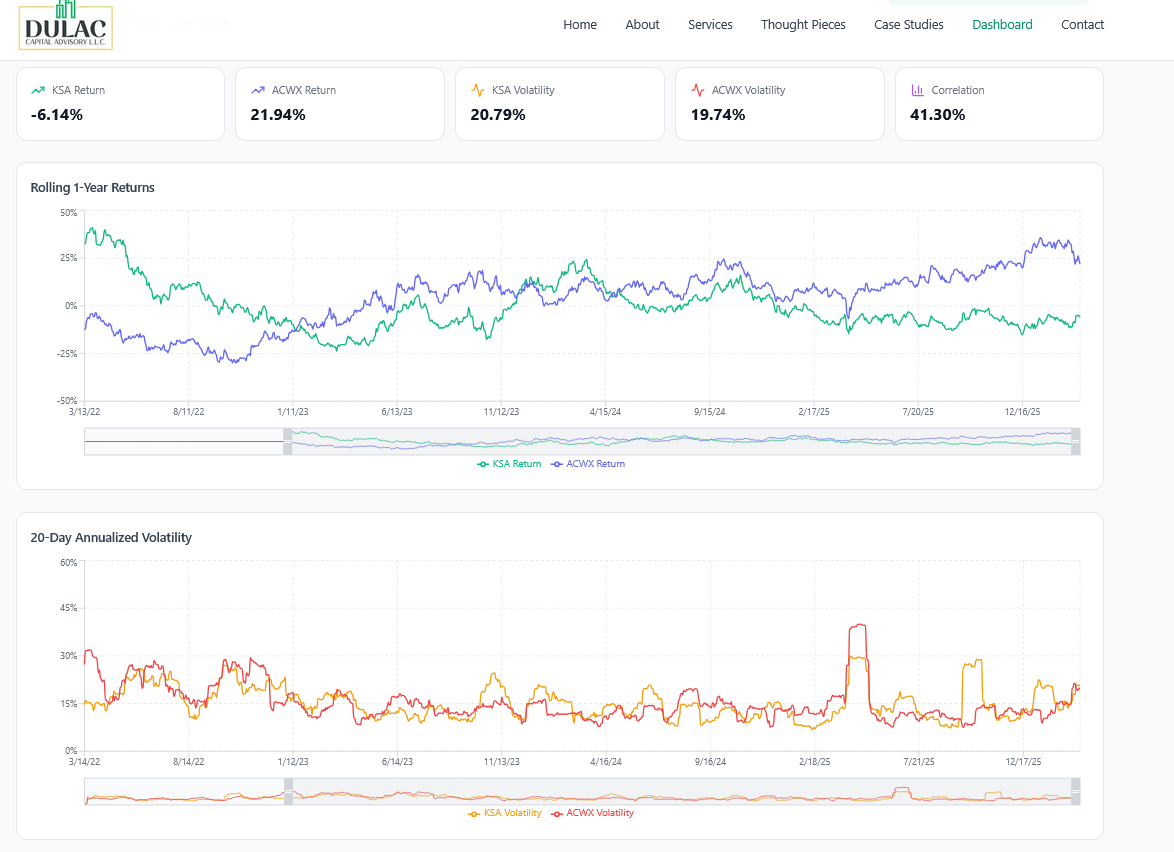Open the Home menu item

click(x=580, y=24)
